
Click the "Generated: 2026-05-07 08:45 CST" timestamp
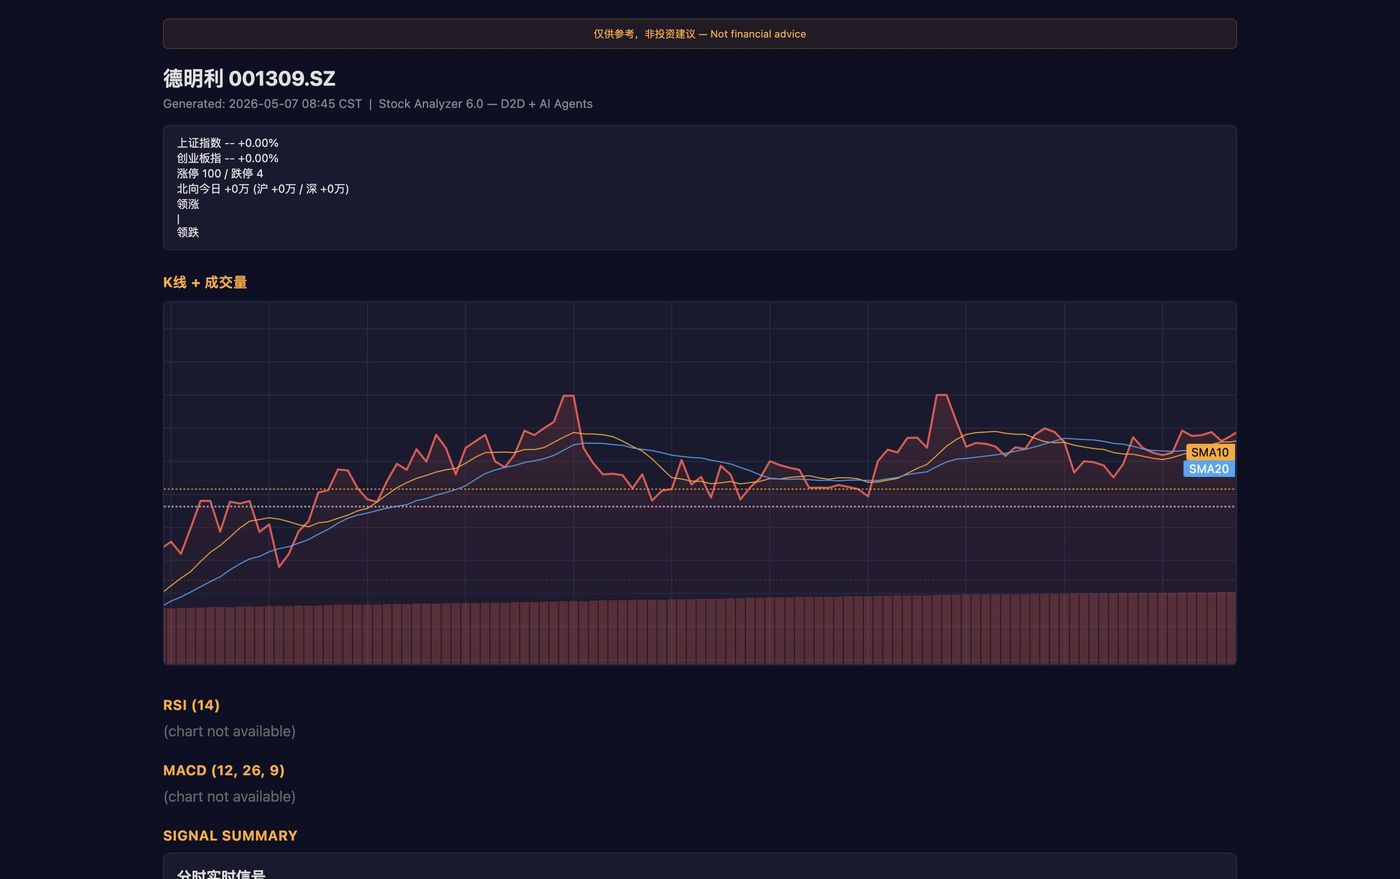(262, 104)
